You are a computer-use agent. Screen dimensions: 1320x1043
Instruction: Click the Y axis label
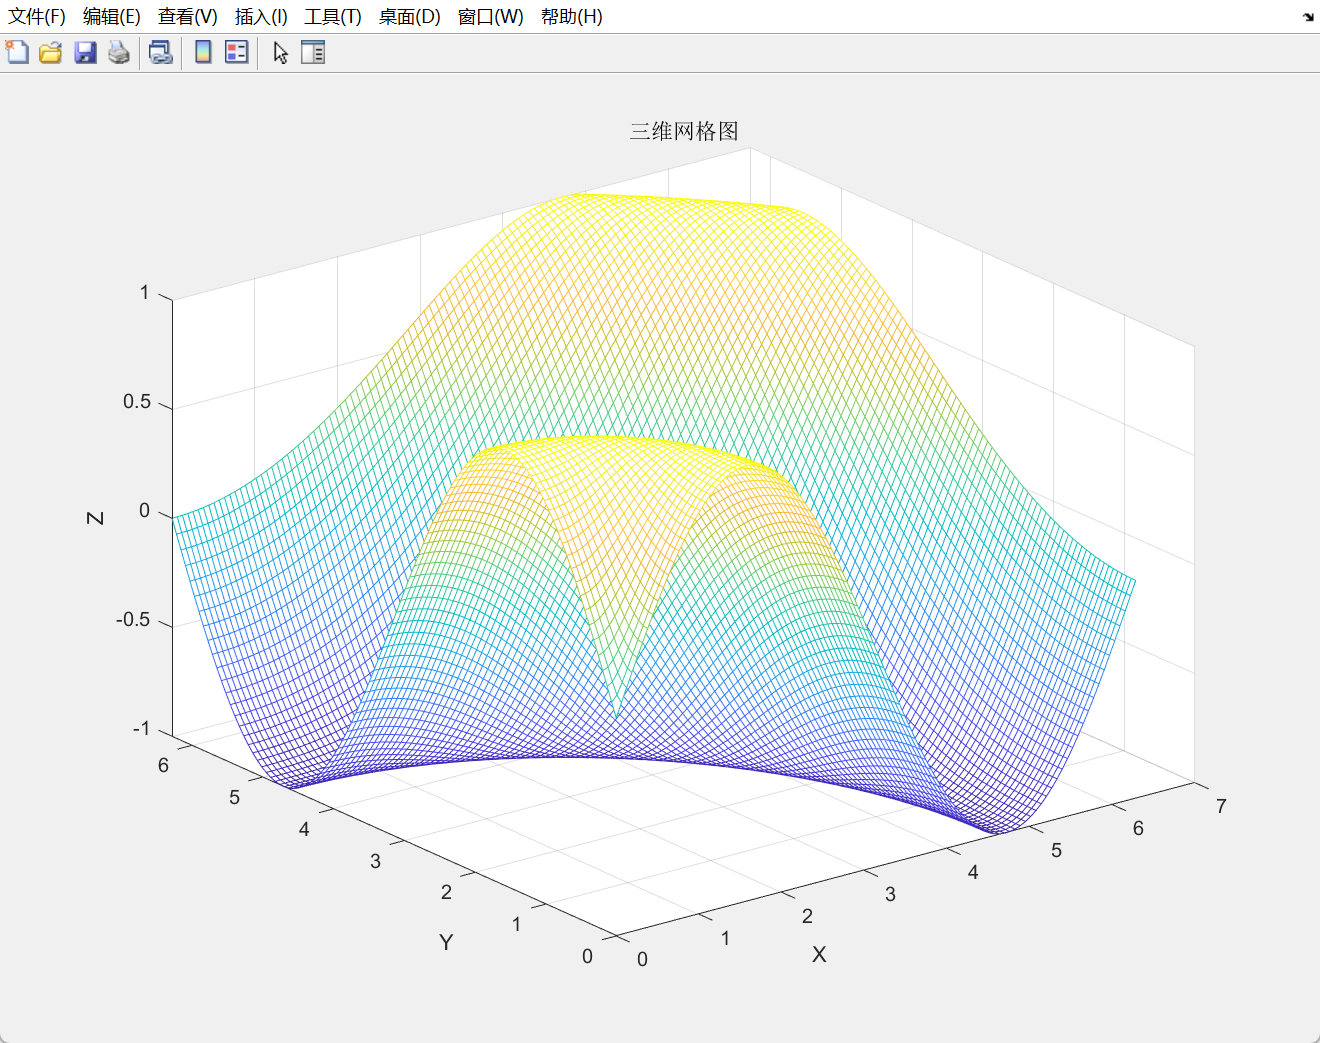tap(446, 942)
